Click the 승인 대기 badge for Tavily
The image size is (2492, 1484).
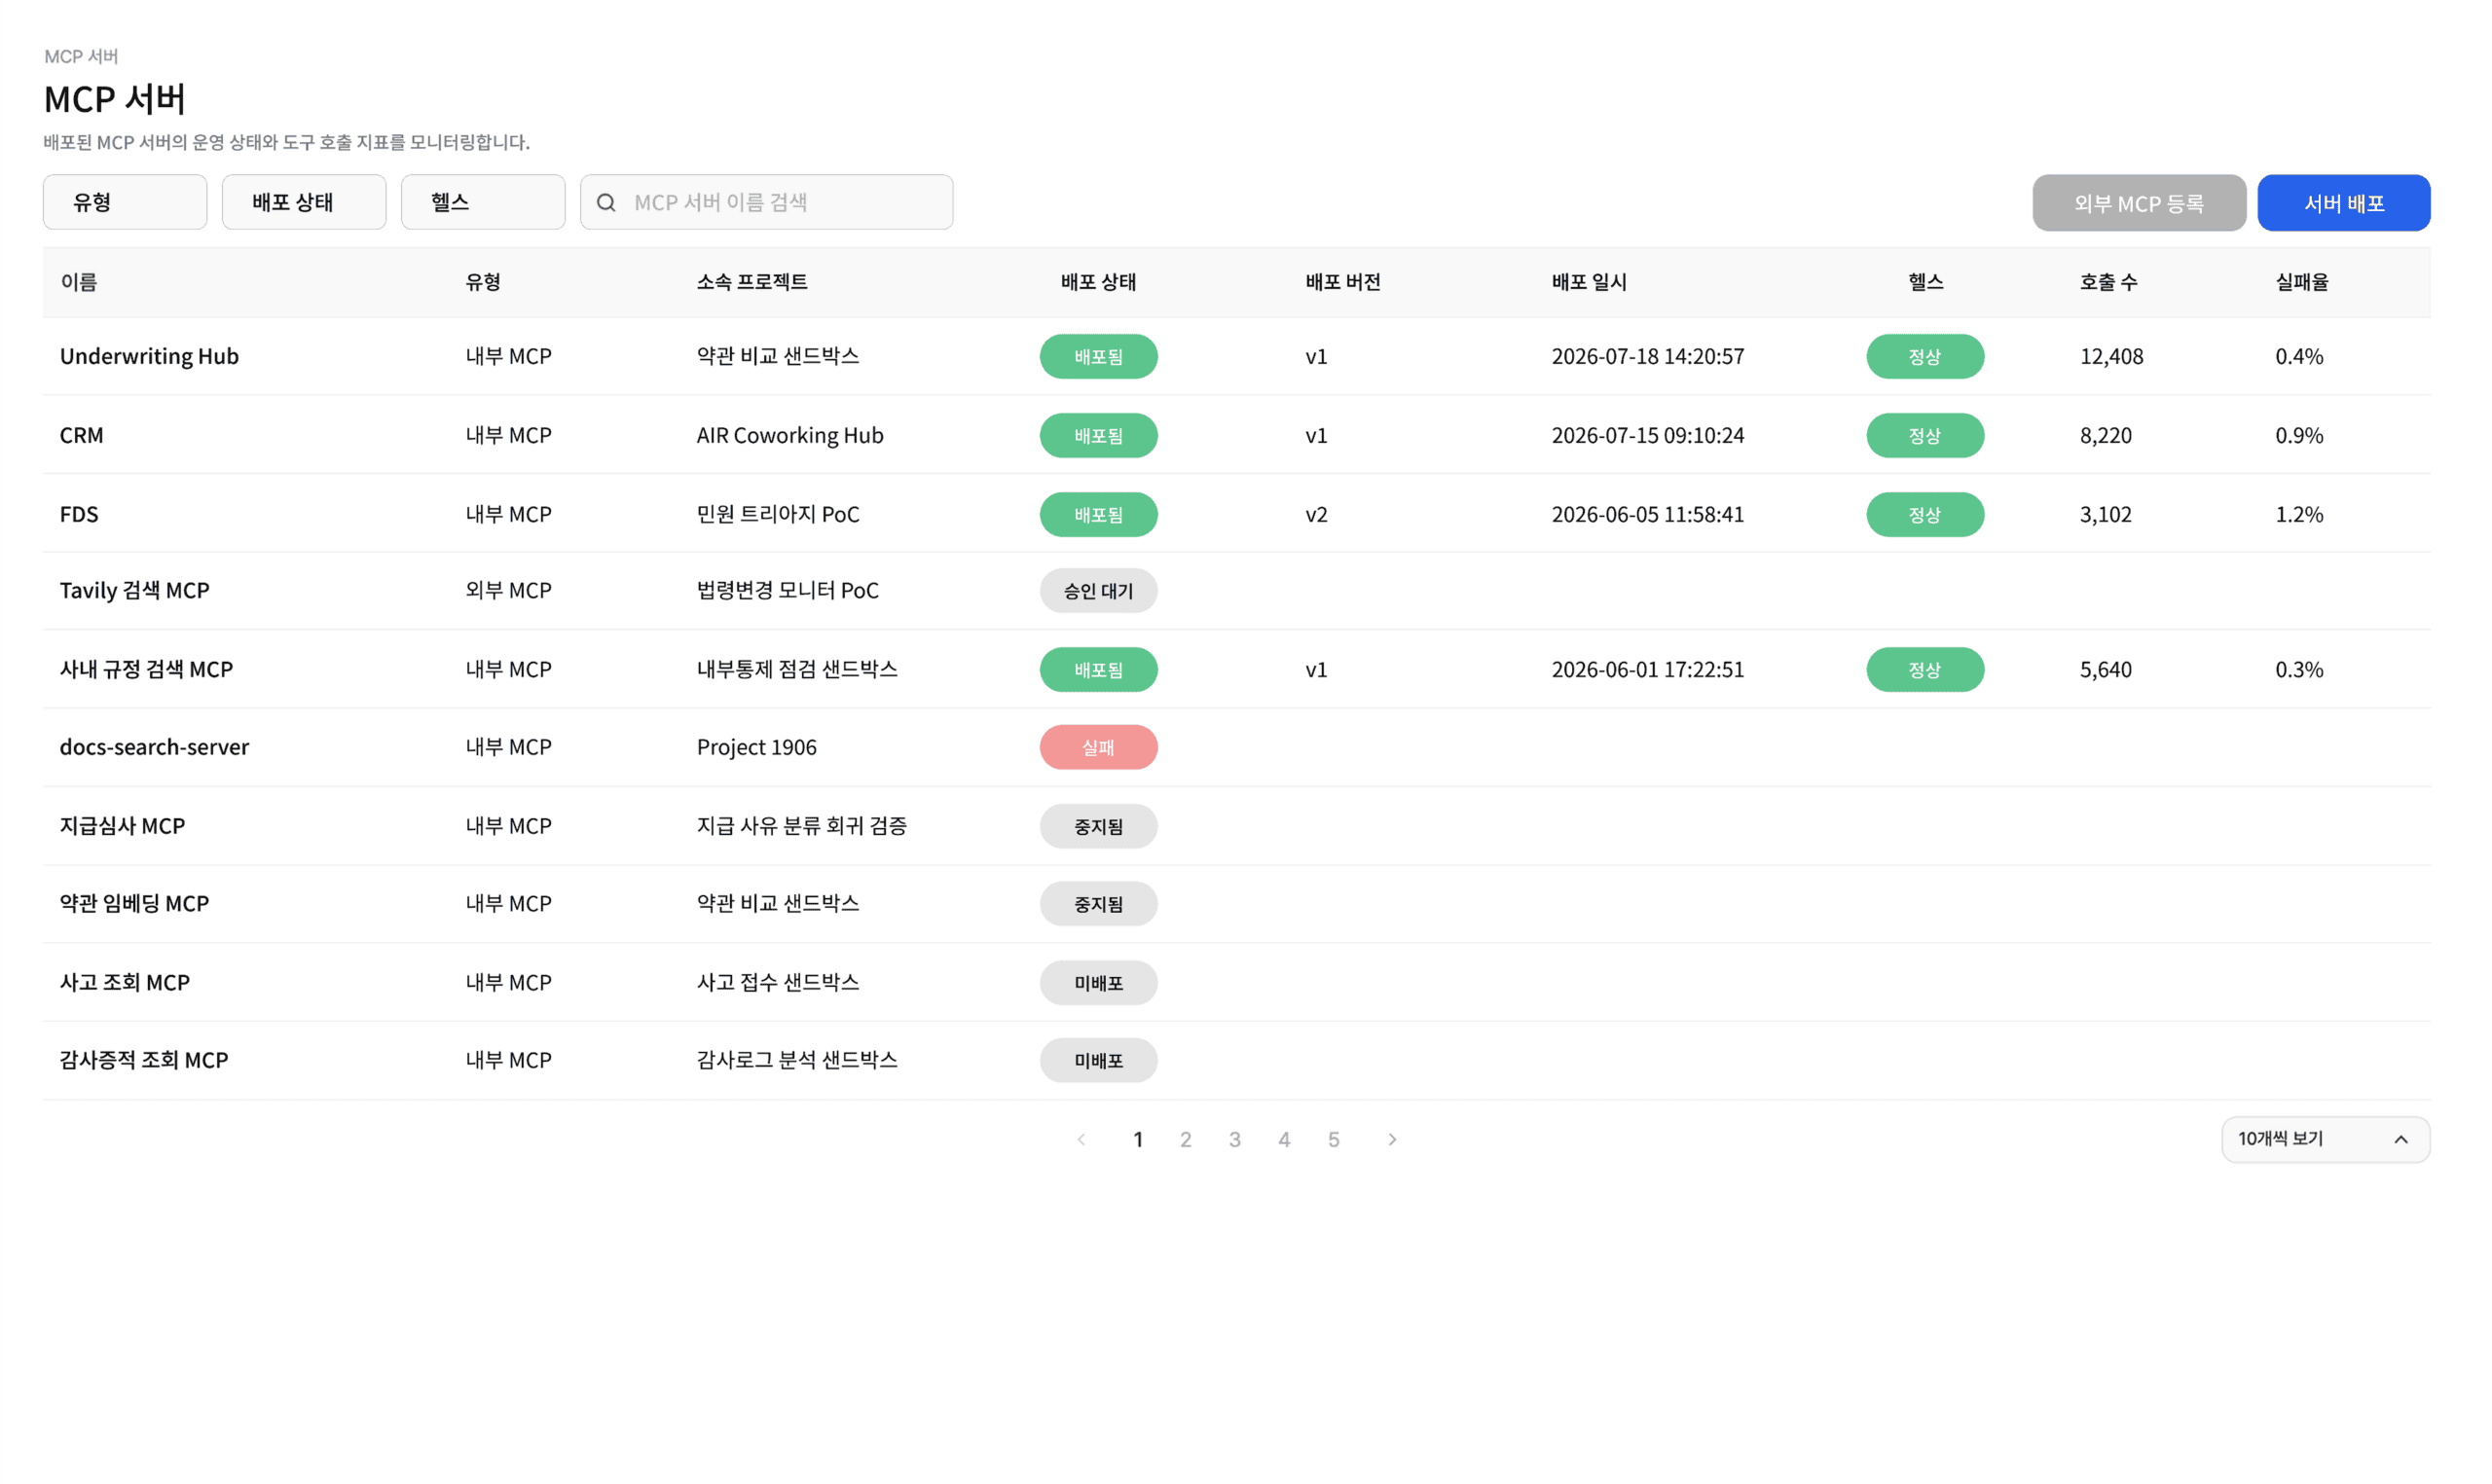click(1098, 591)
